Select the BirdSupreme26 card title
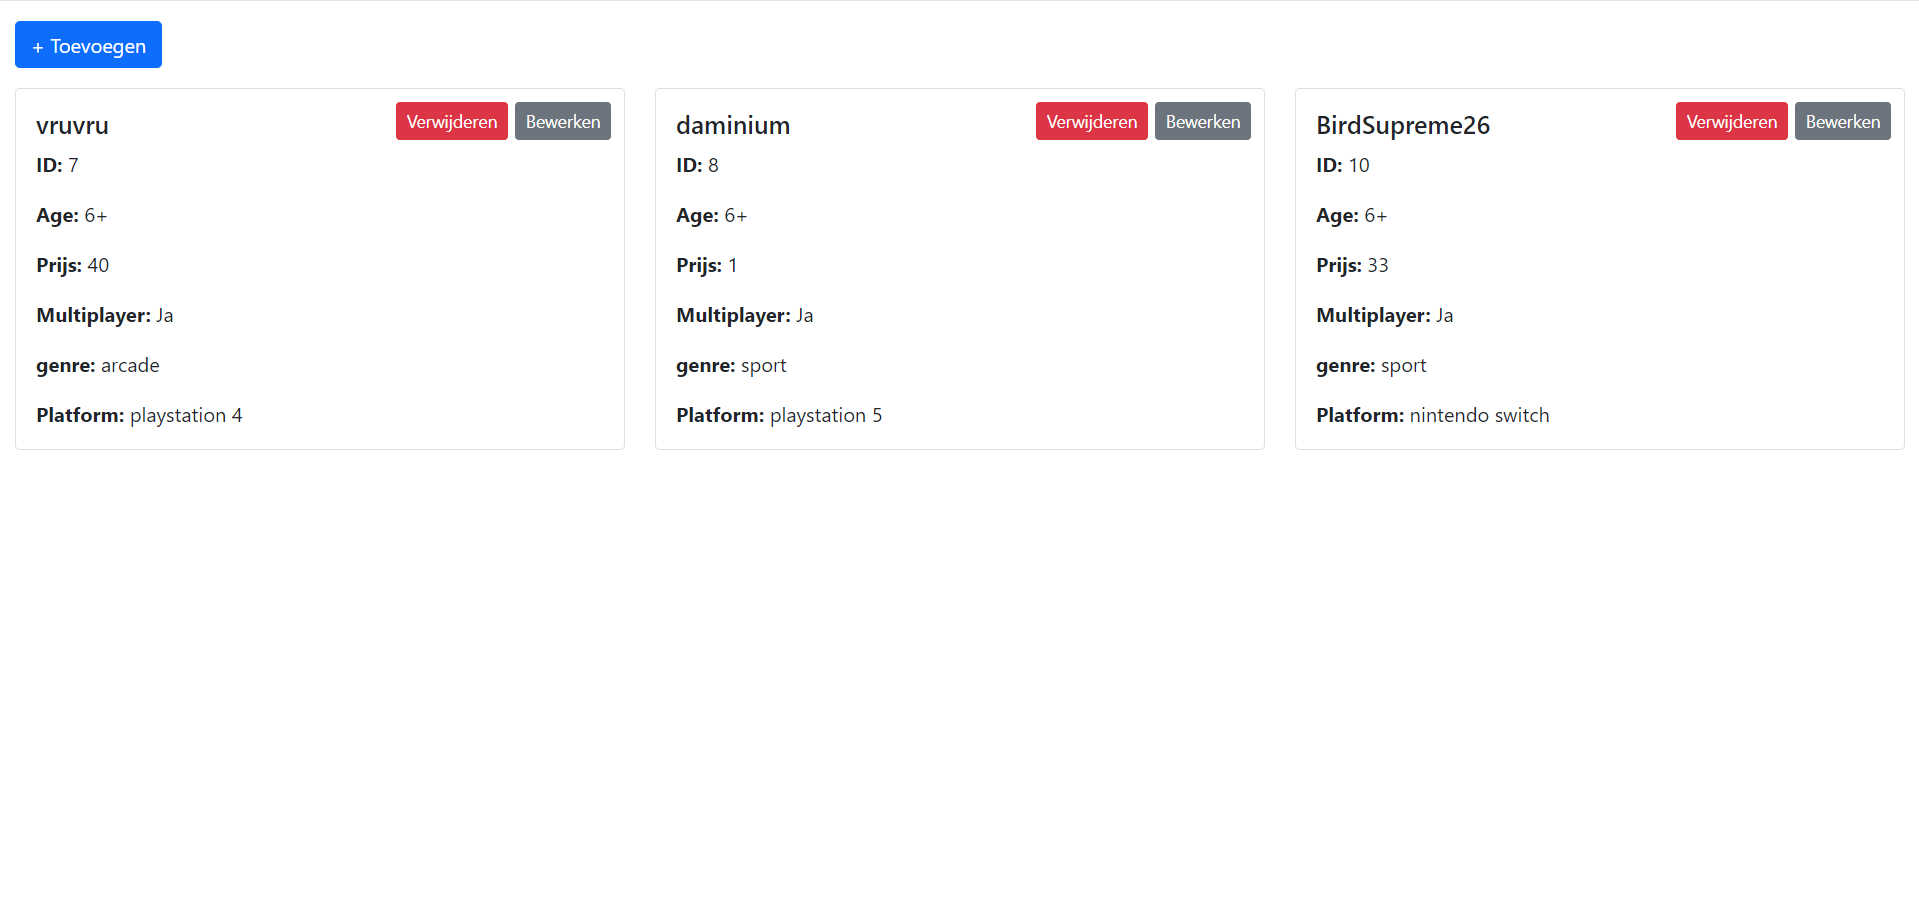This screenshot has width=1919, height=908. point(1403,125)
